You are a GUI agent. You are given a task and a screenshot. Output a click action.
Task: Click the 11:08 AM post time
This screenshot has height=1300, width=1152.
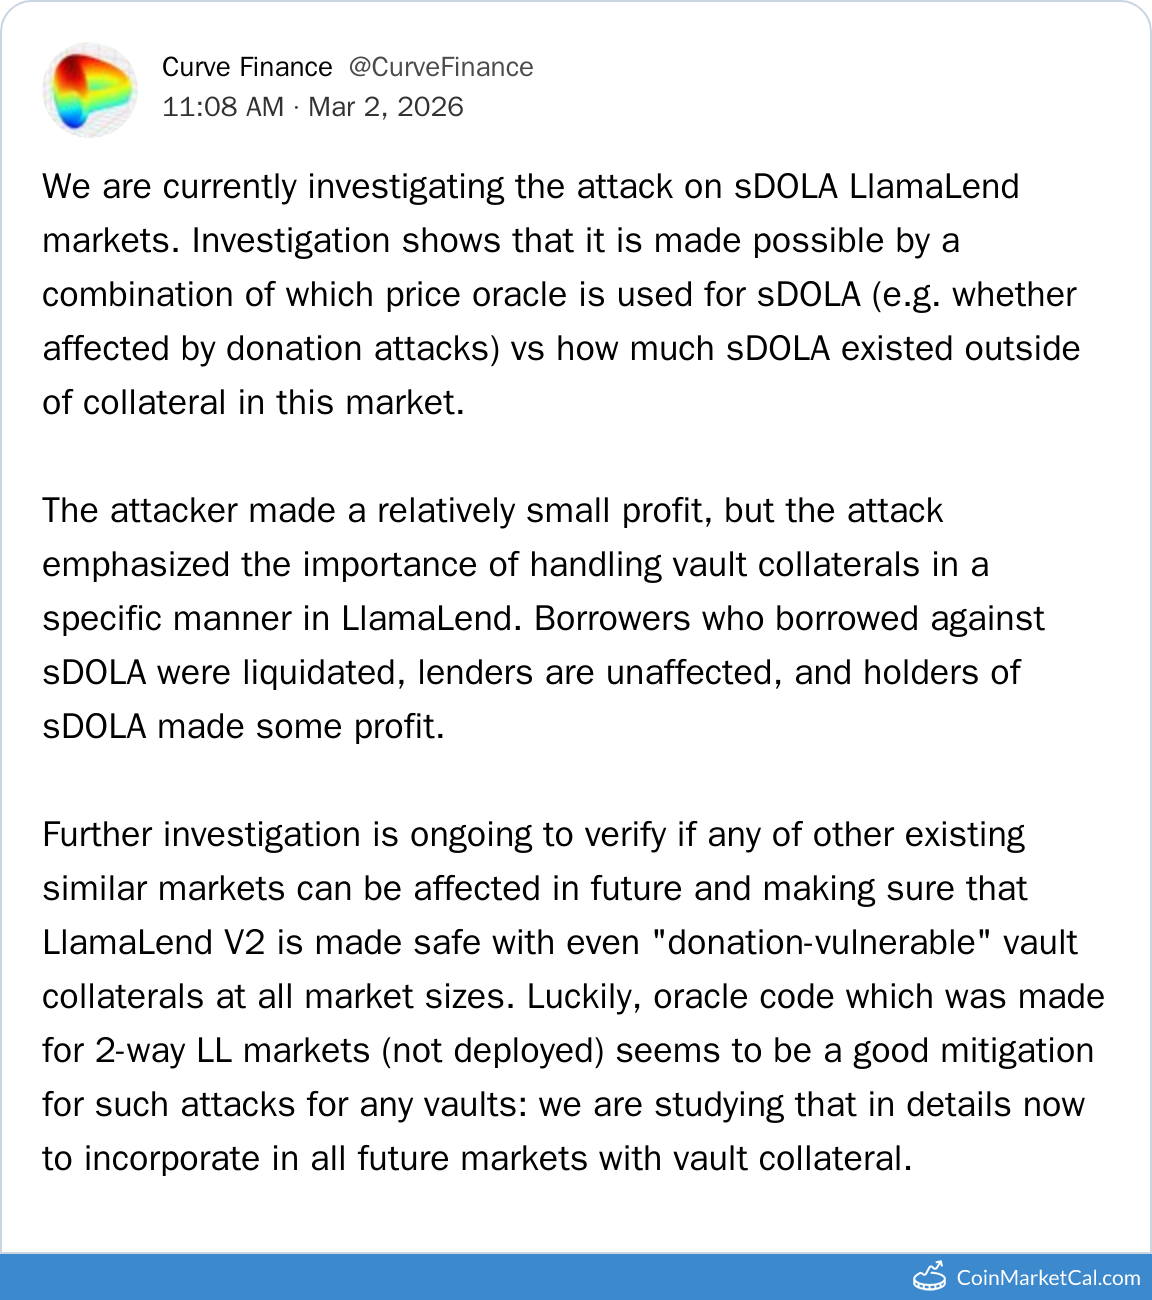pos(223,107)
